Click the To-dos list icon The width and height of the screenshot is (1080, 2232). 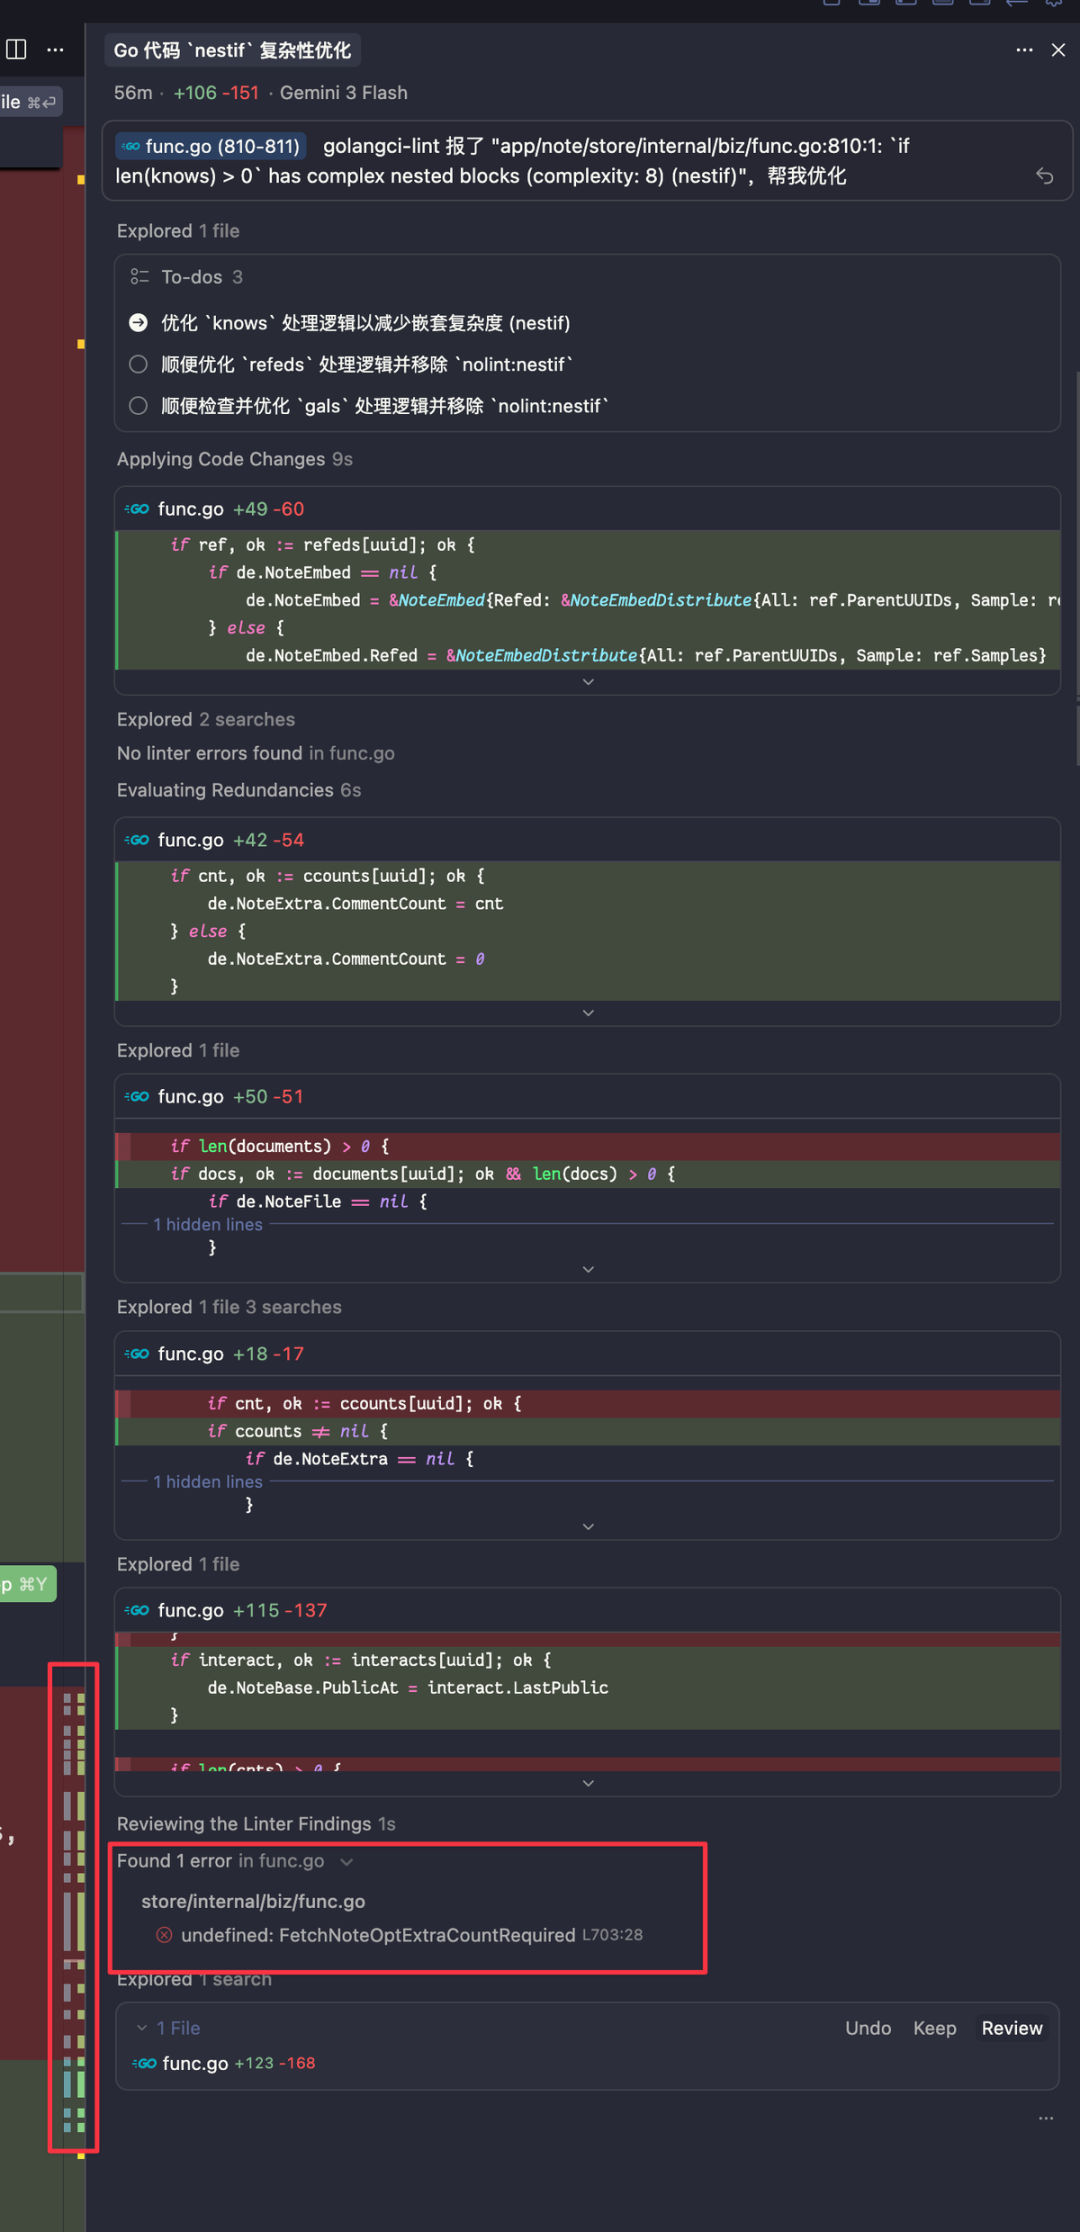[x=140, y=277]
